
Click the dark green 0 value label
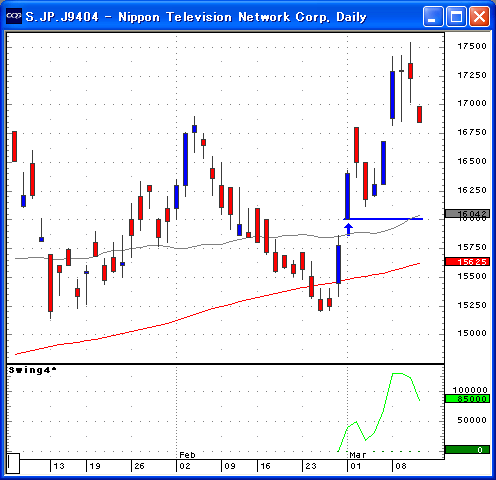(467, 450)
